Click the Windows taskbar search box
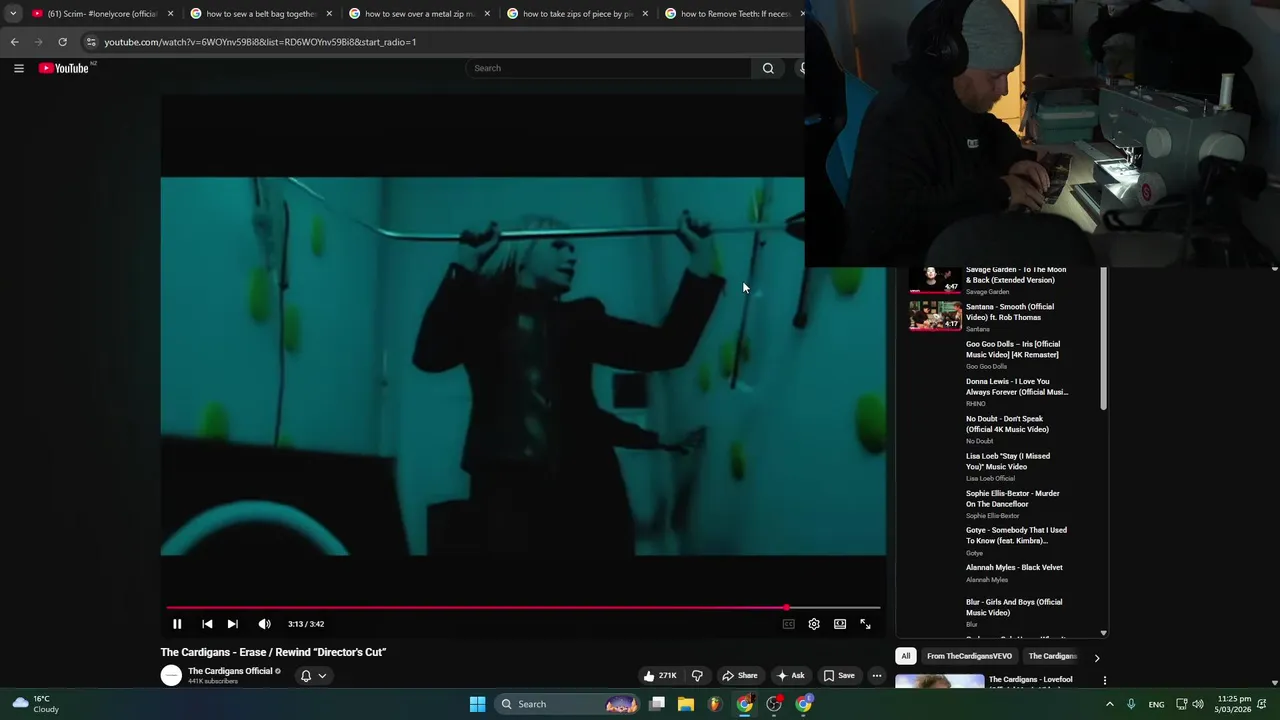 pos(568,704)
